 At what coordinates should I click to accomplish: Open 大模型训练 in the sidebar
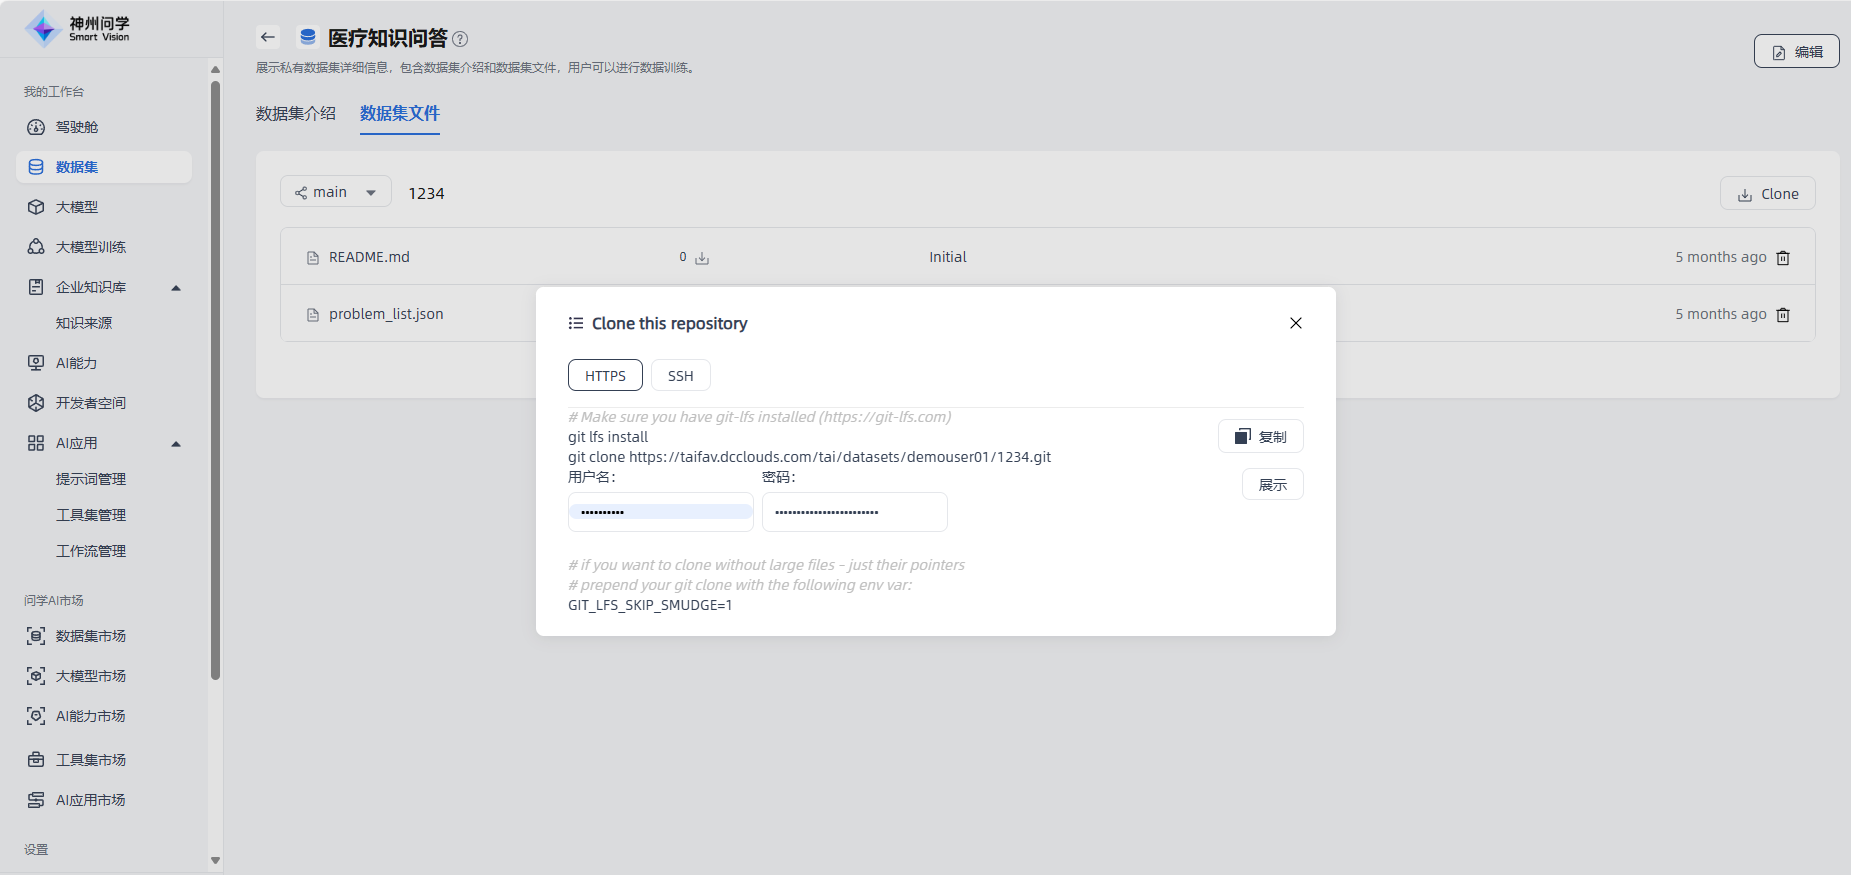(x=90, y=247)
